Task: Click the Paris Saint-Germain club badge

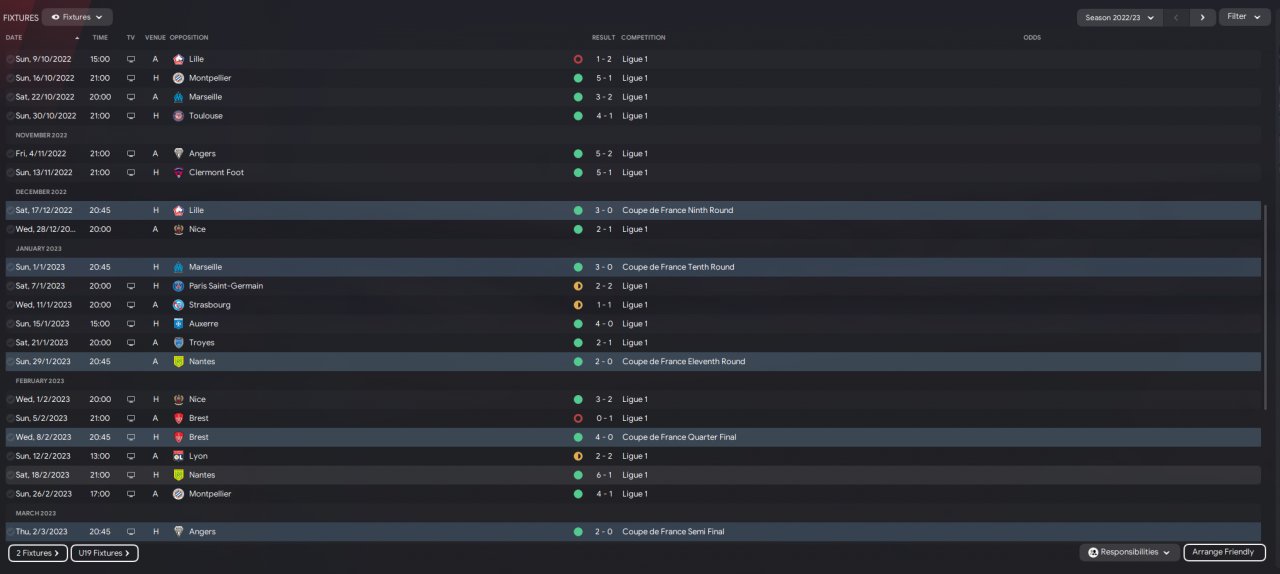Action: 178,286
